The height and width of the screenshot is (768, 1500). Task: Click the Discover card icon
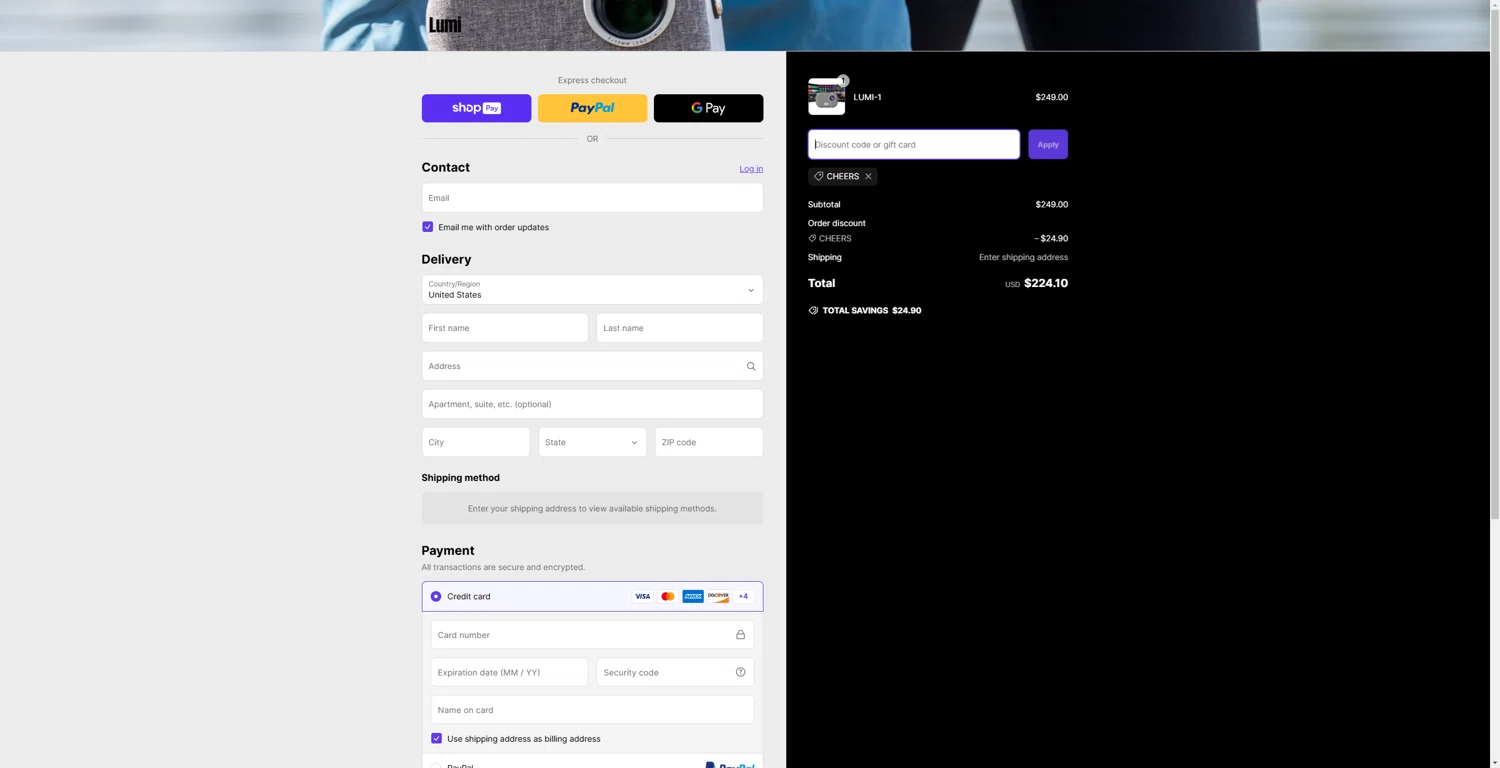718,596
